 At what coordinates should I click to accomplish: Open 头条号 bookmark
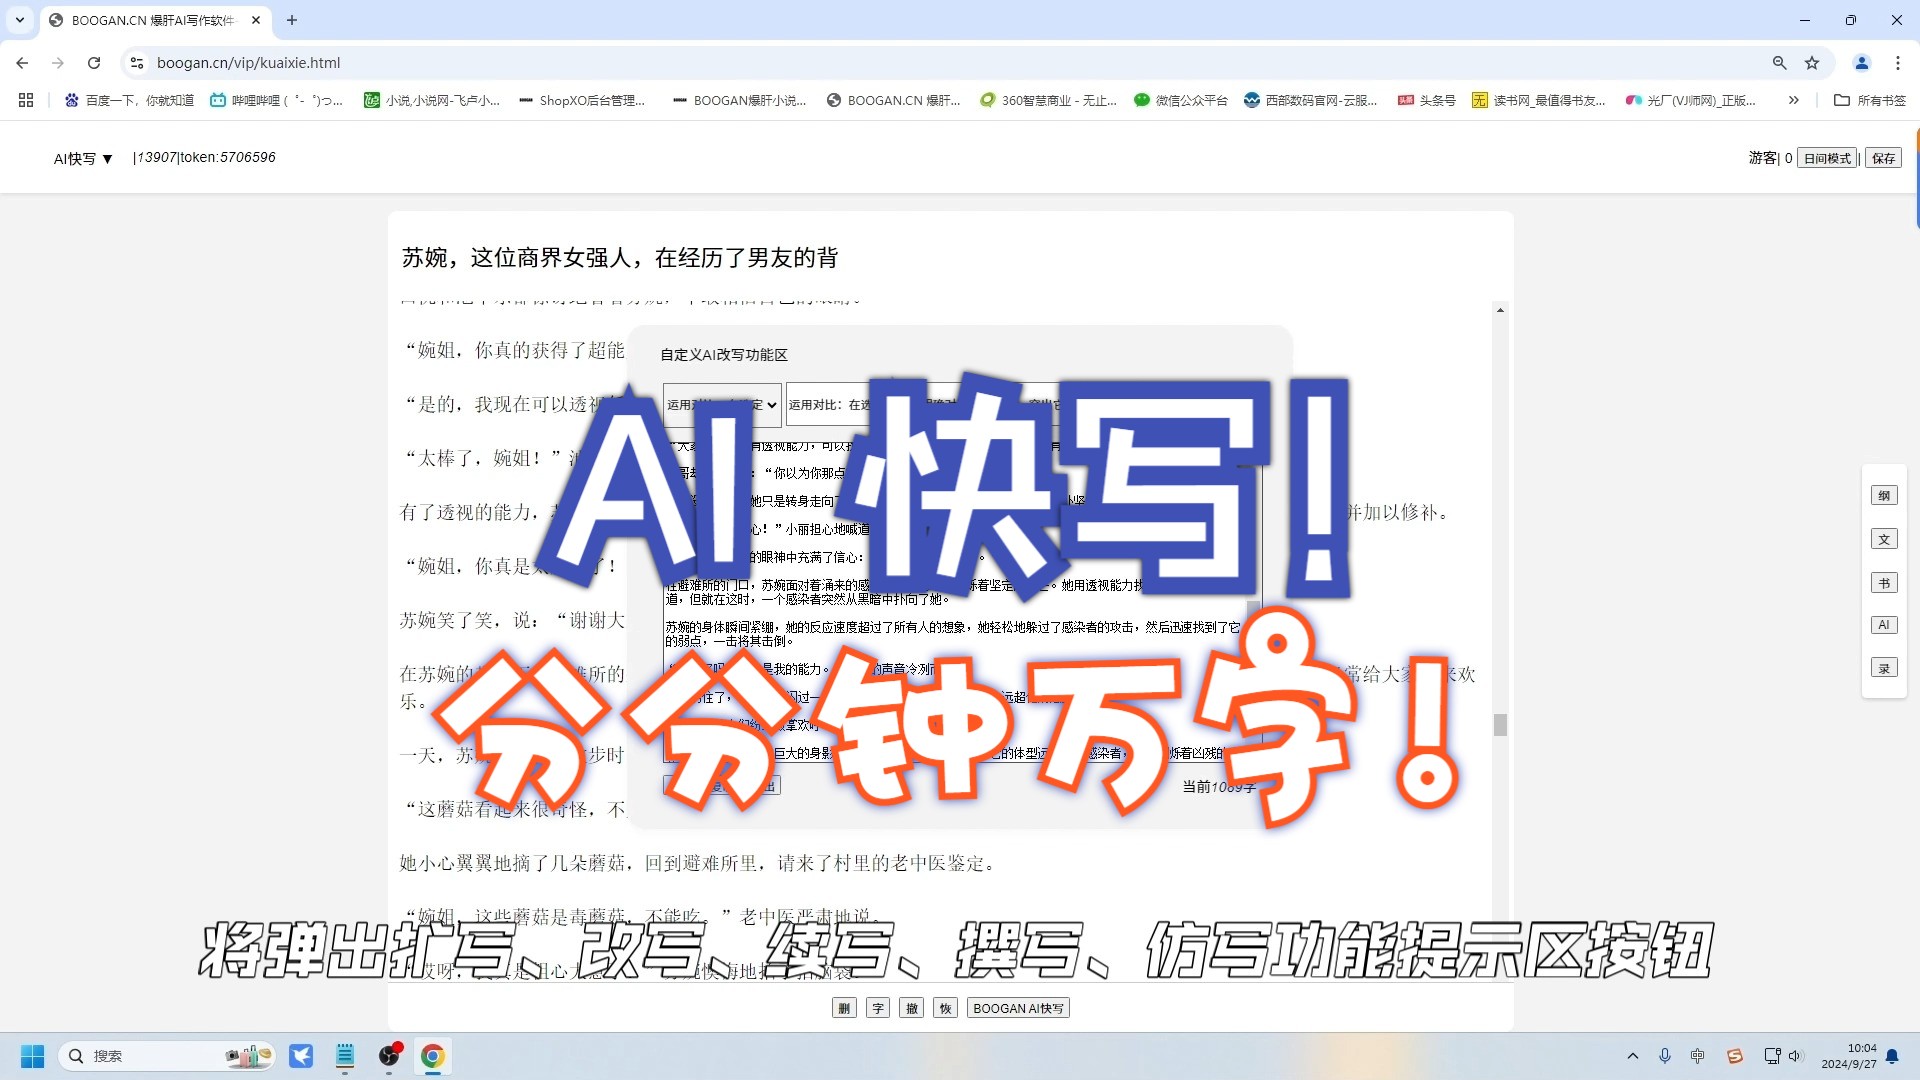click(x=1427, y=100)
